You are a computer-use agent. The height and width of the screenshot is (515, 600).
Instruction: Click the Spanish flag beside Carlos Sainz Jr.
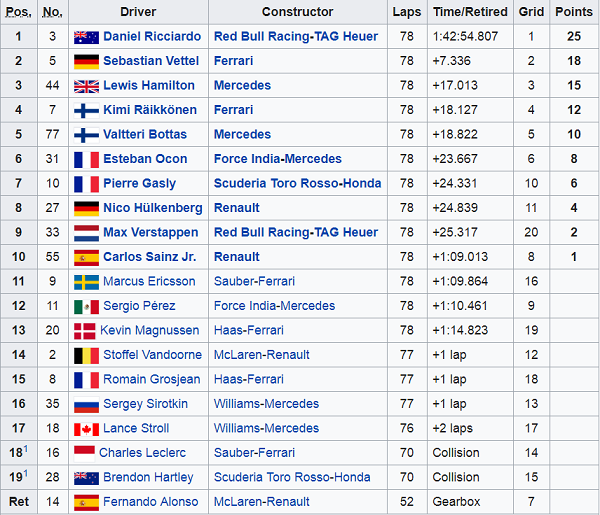pyautogui.click(x=86, y=258)
